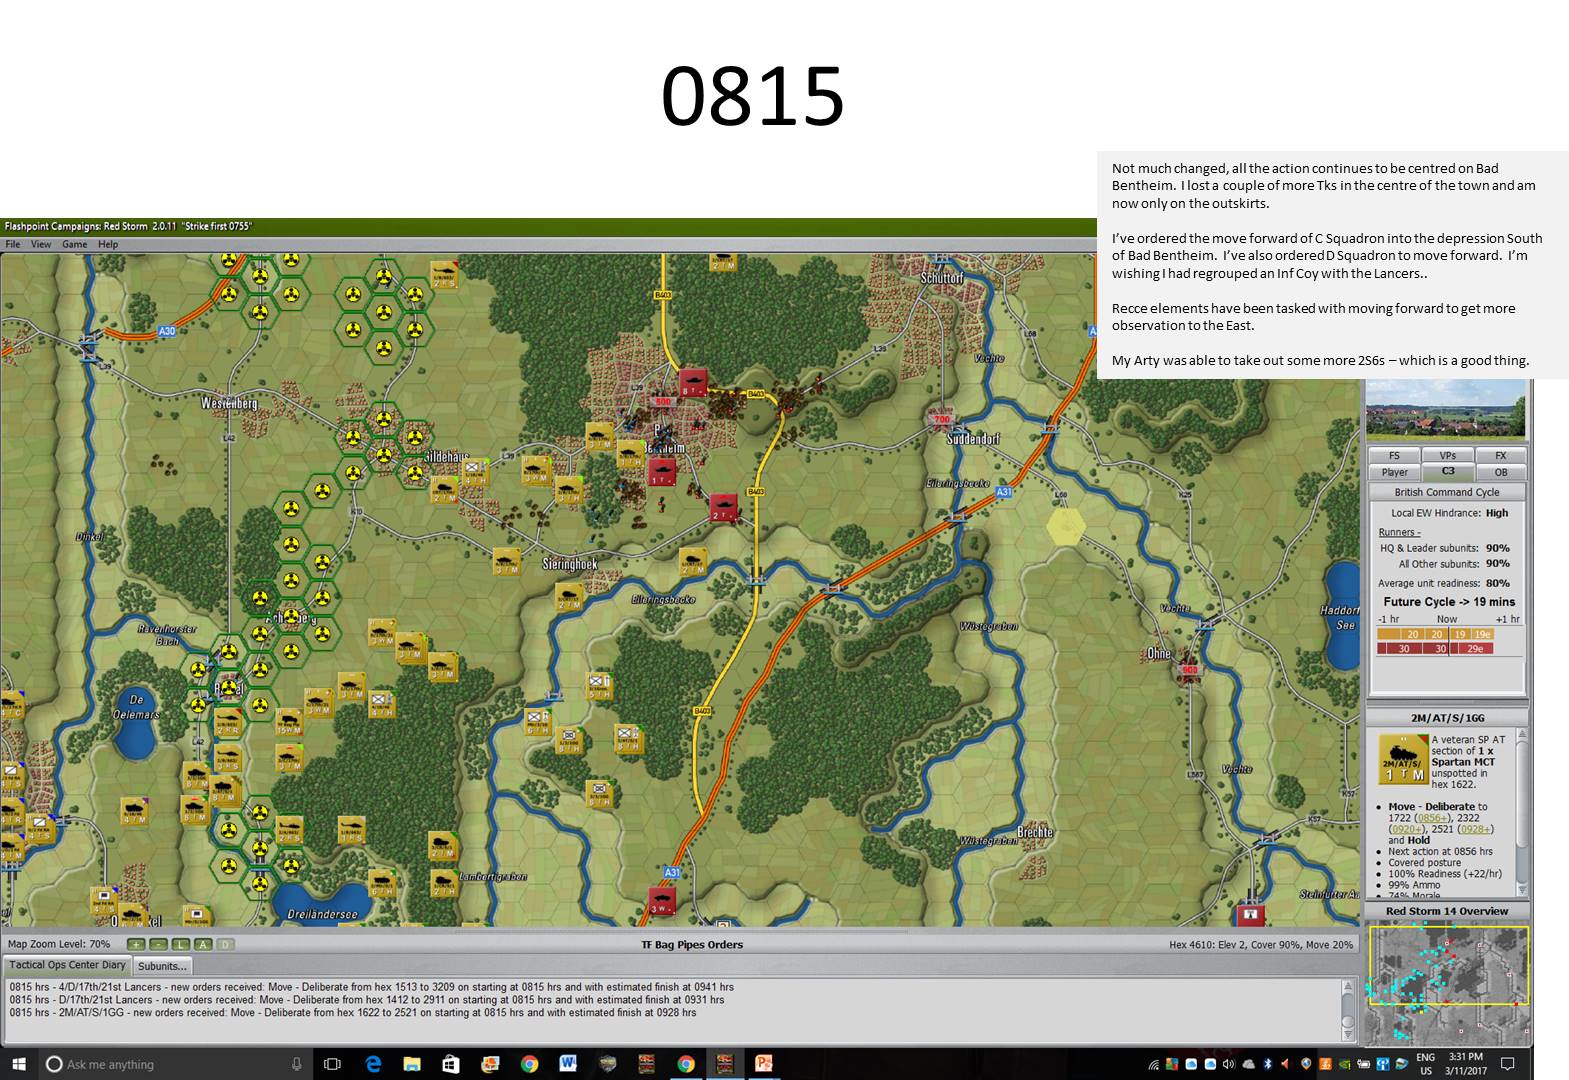Click the diary log scrollbar
Viewport: 1569px width, 1080px height.
(1348, 1010)
